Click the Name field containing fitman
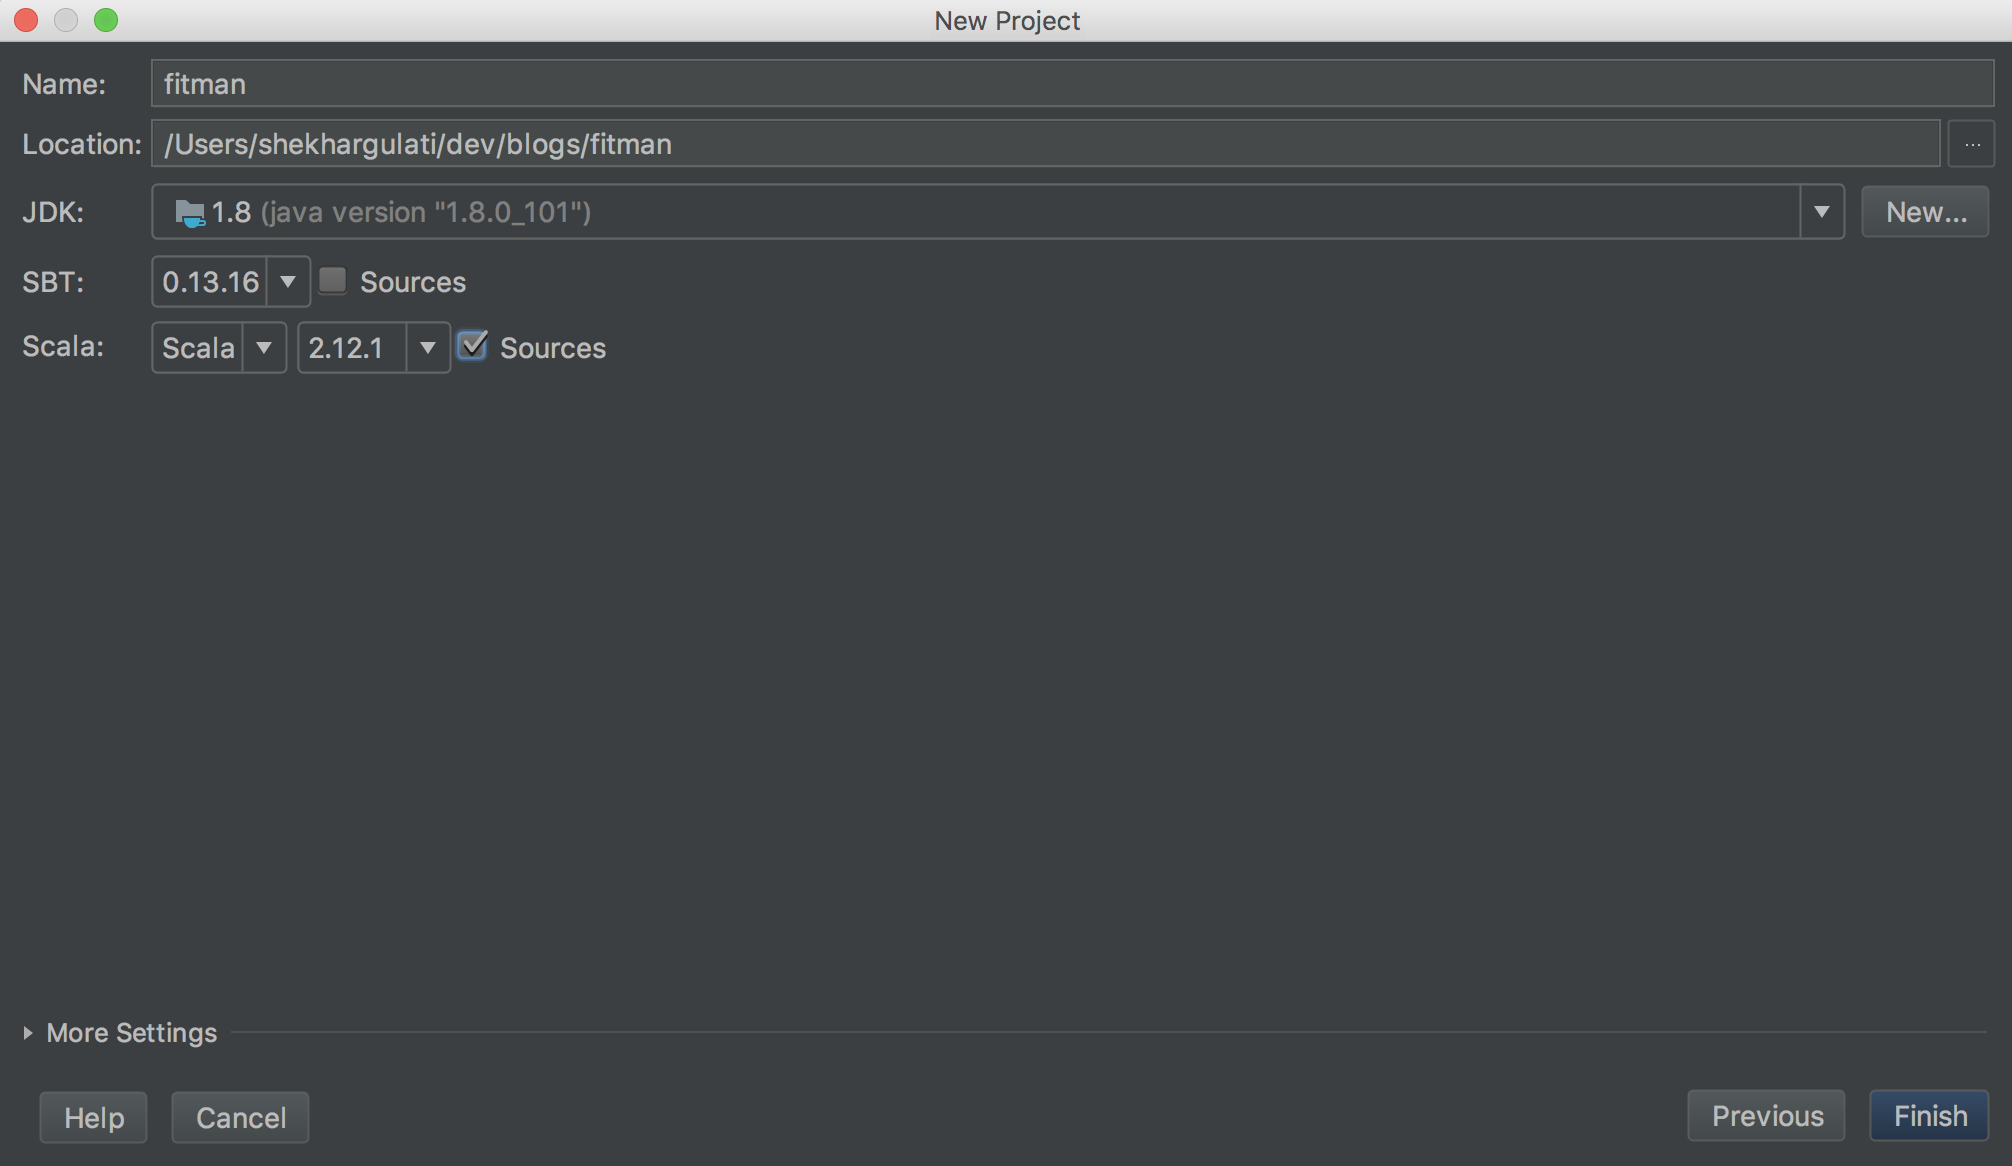The image size is (2012, 1166). (1070, 84)
